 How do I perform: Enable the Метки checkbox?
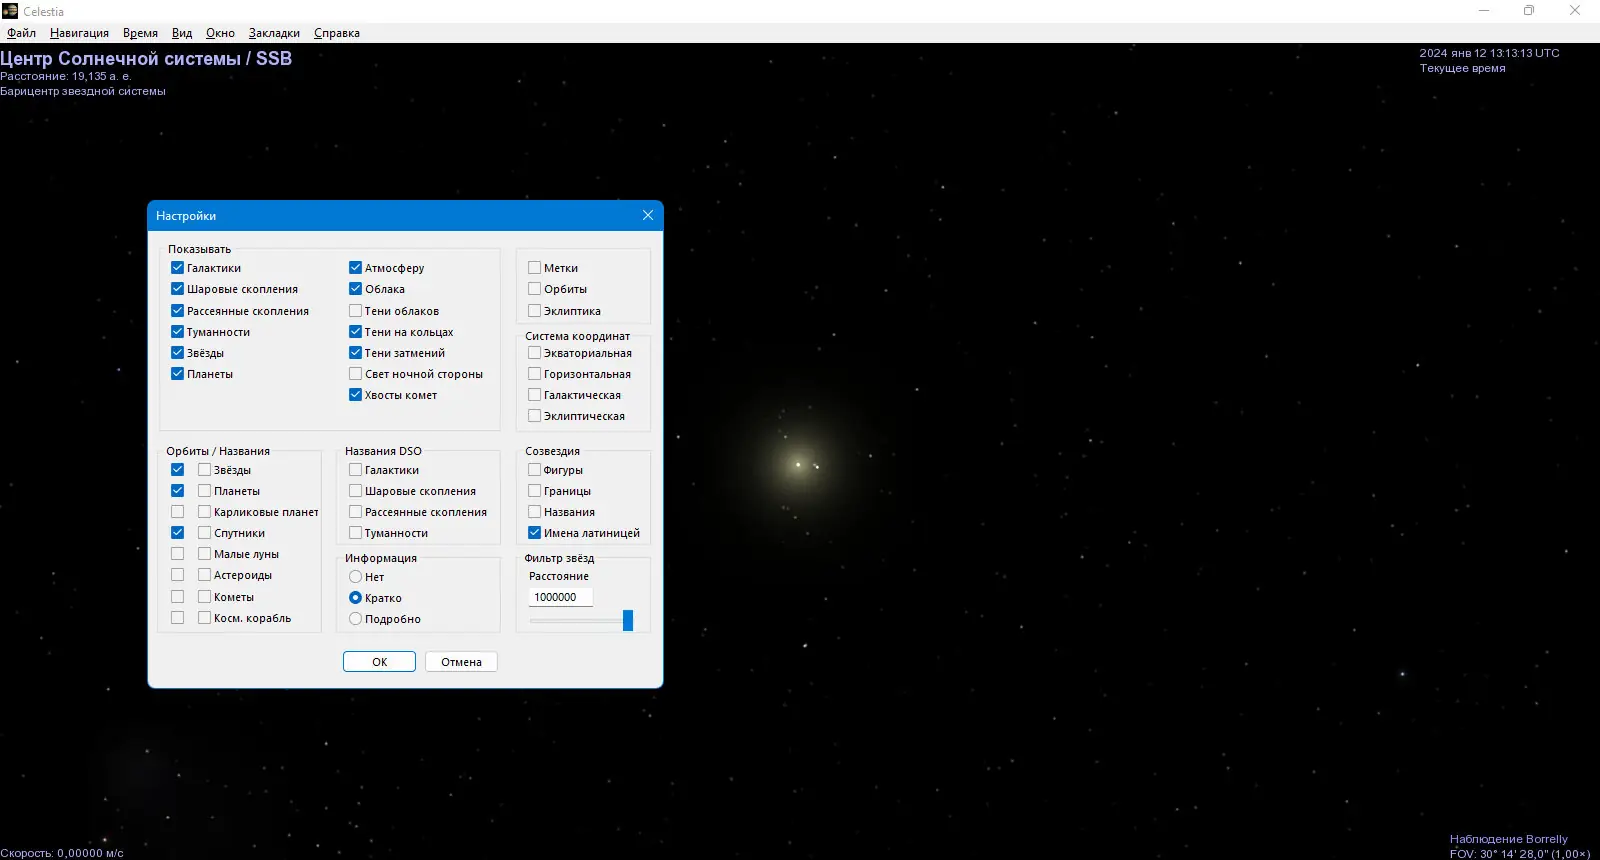pos(534,268)
